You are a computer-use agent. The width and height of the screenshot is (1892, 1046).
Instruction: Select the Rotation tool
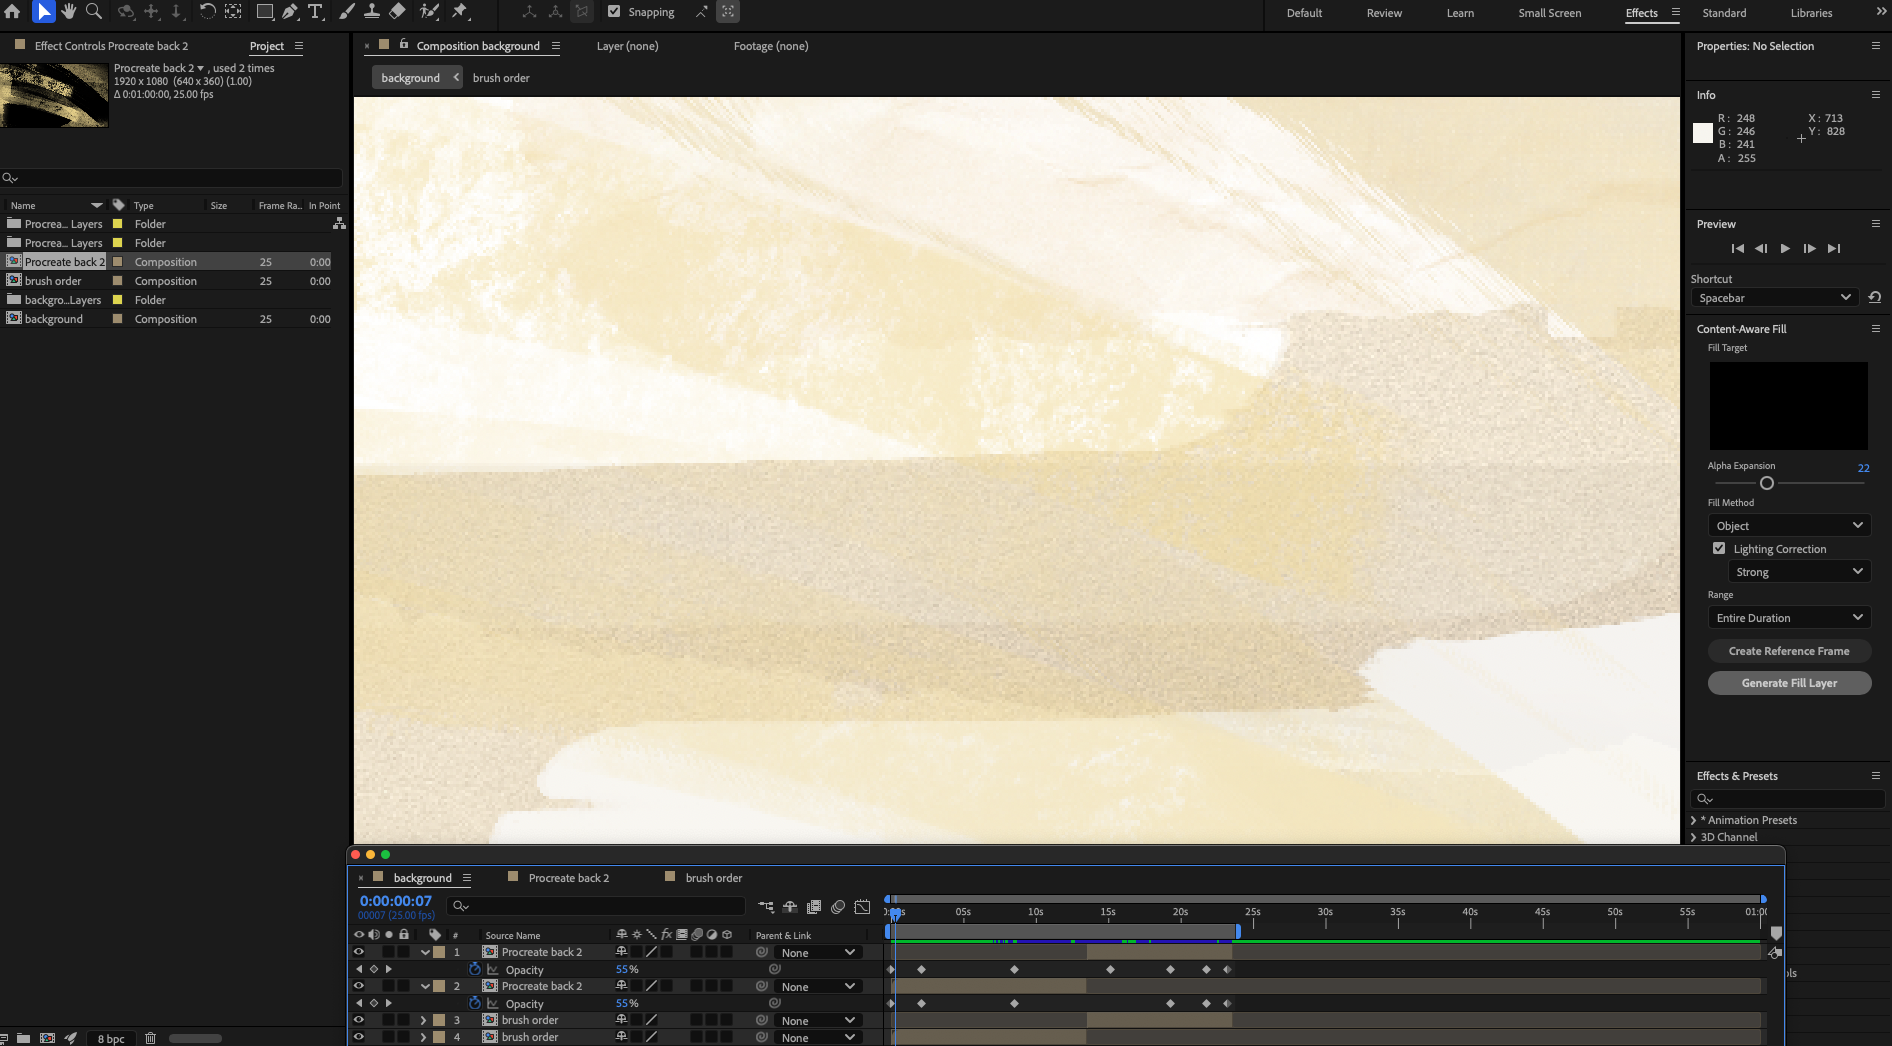pyautogui.click(x=207, y=12)
